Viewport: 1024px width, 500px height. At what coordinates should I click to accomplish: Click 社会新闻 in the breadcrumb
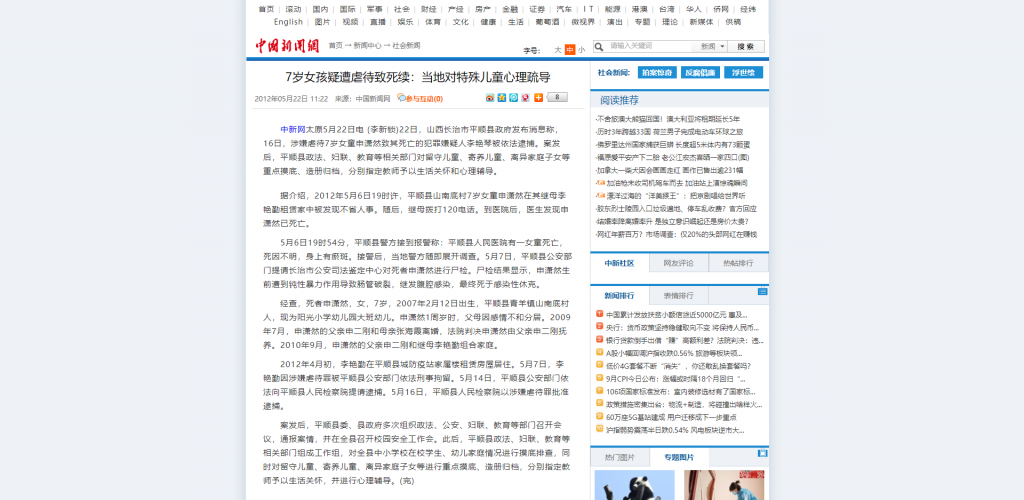[406, 46]
